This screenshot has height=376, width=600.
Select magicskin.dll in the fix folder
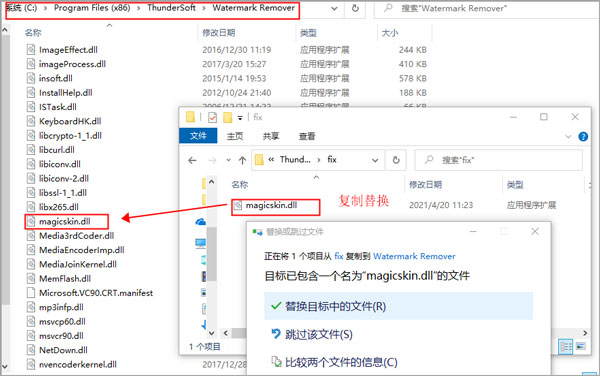(271, 205)
